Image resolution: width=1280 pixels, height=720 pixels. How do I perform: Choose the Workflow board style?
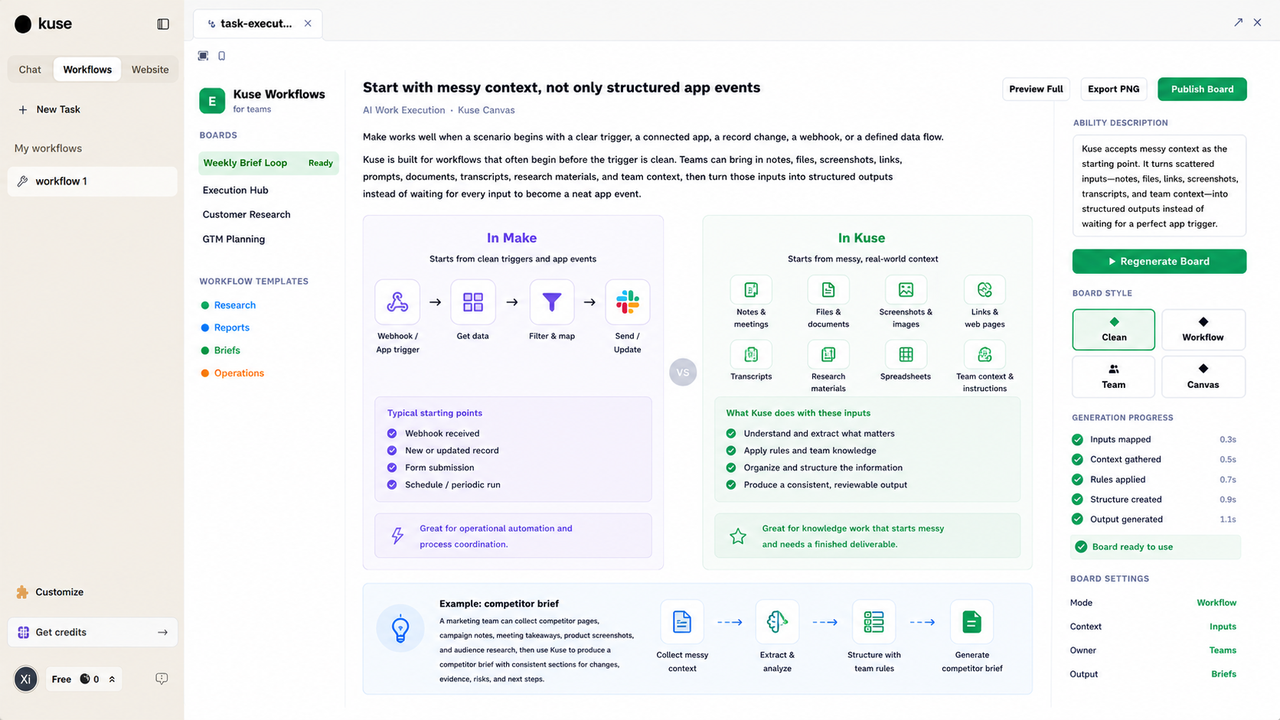click(1203, 329)
